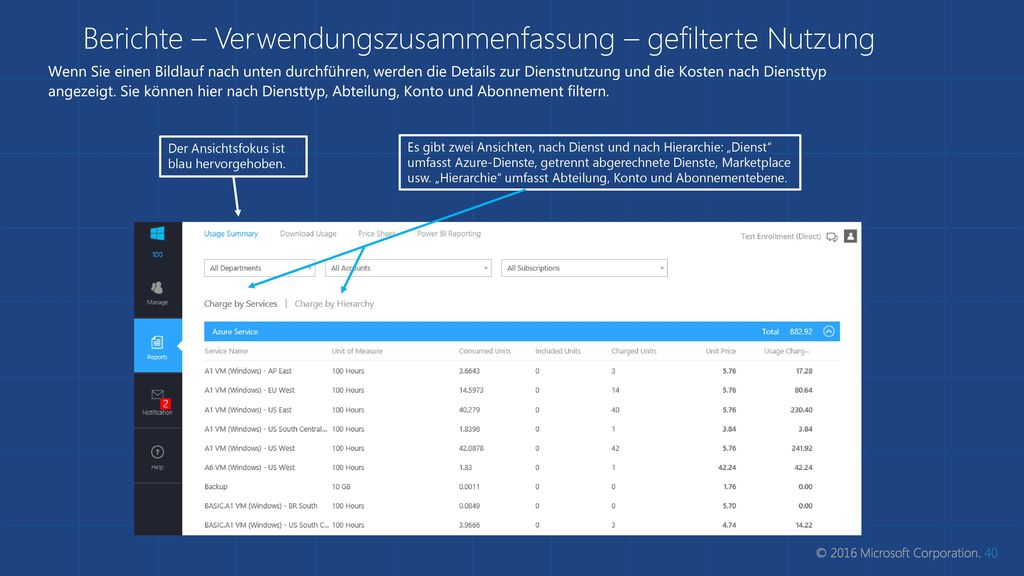Switch to the Power BI Reporting tab
The height and width of the screenshot is (576, 1024).
pyautogui.click(x=449, y=234)
